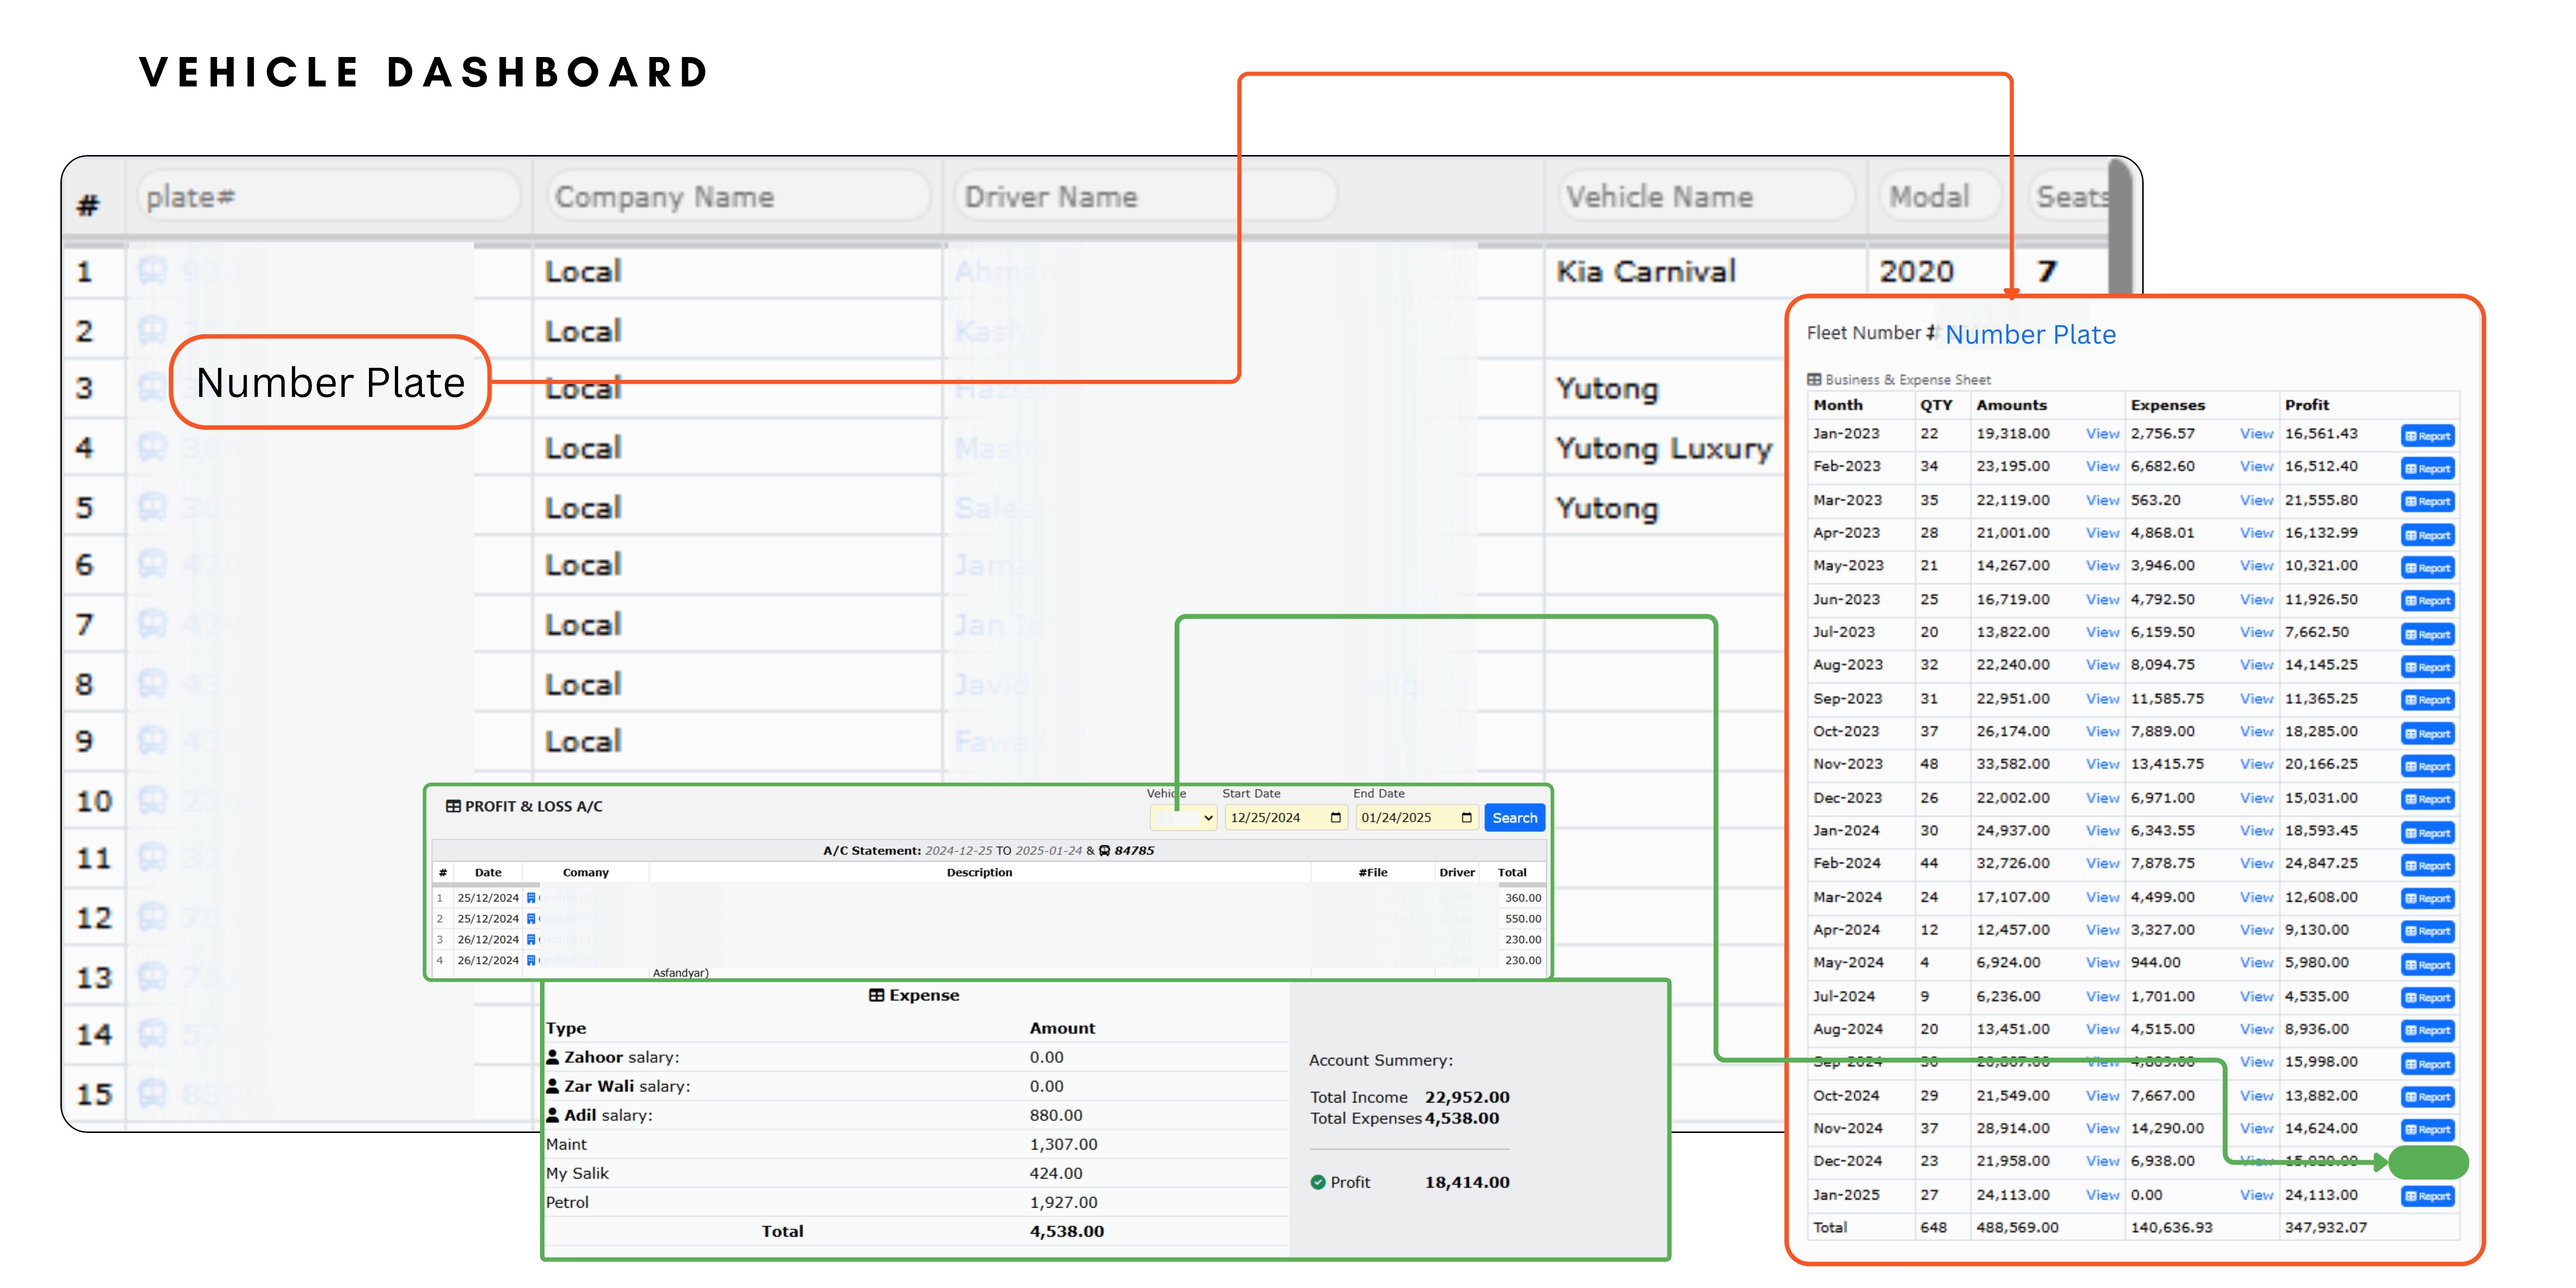Viewport: 2576px width, 1288px height.
Task: Click Total Income value 22,952.00
Action: pyautogui.click(x=1467, y=1097)
